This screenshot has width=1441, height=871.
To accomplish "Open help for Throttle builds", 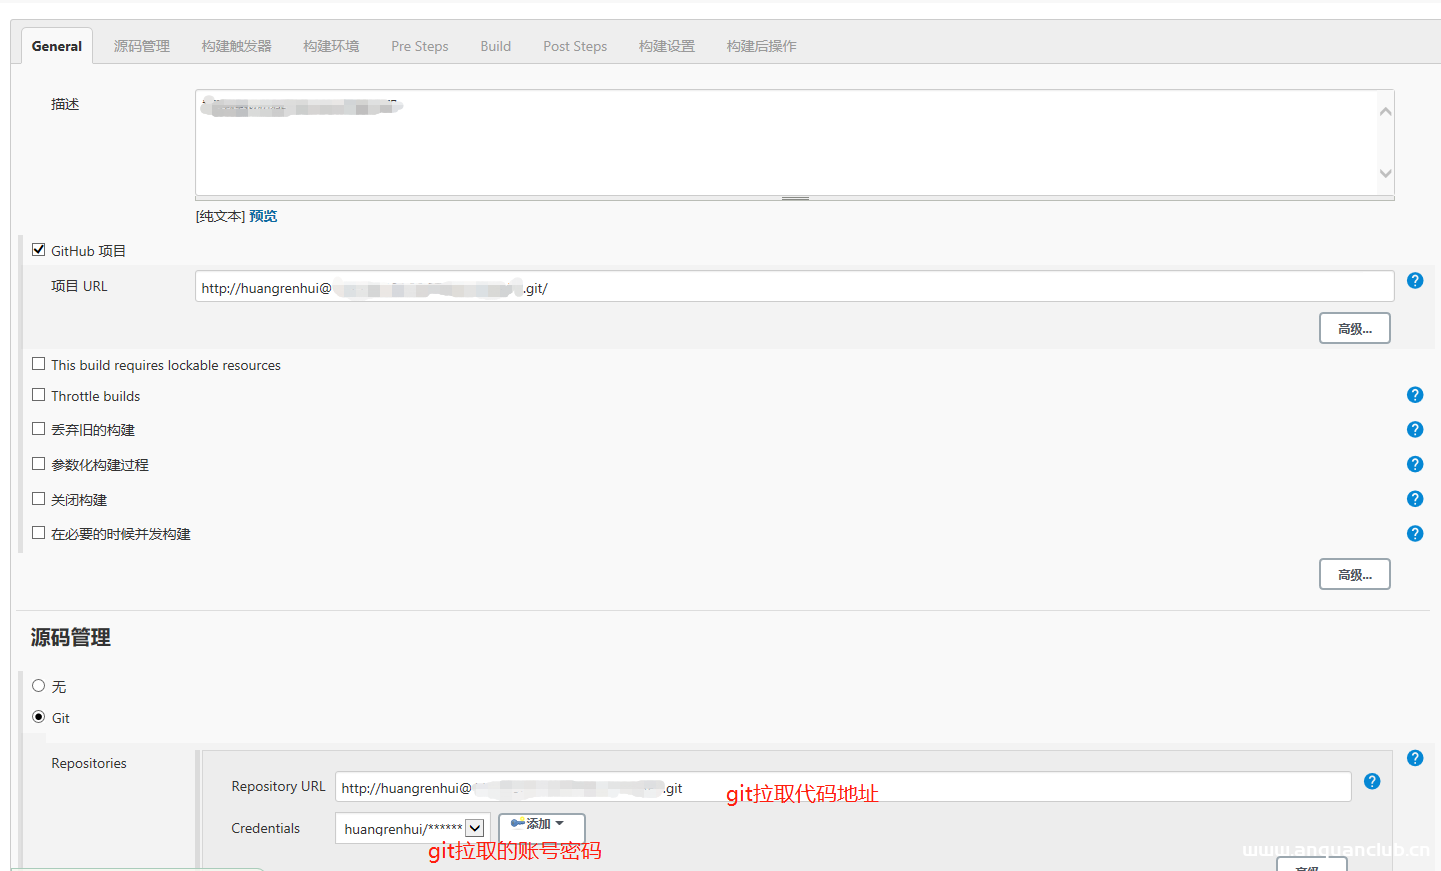I will (1415, 395).
